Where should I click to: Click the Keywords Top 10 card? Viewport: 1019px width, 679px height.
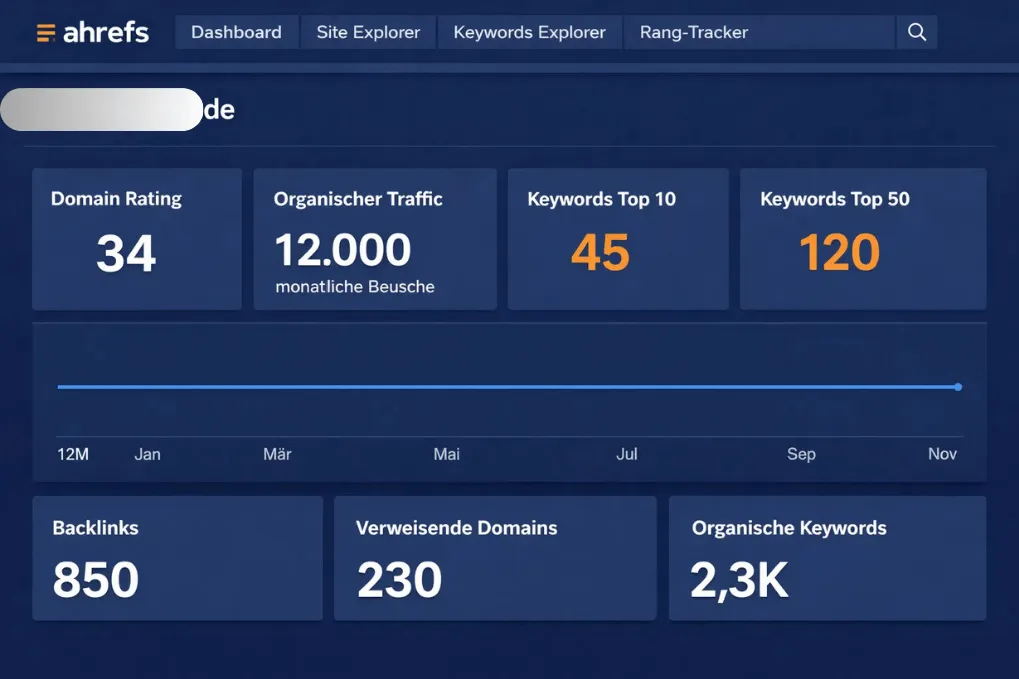[x=617, y=238]
